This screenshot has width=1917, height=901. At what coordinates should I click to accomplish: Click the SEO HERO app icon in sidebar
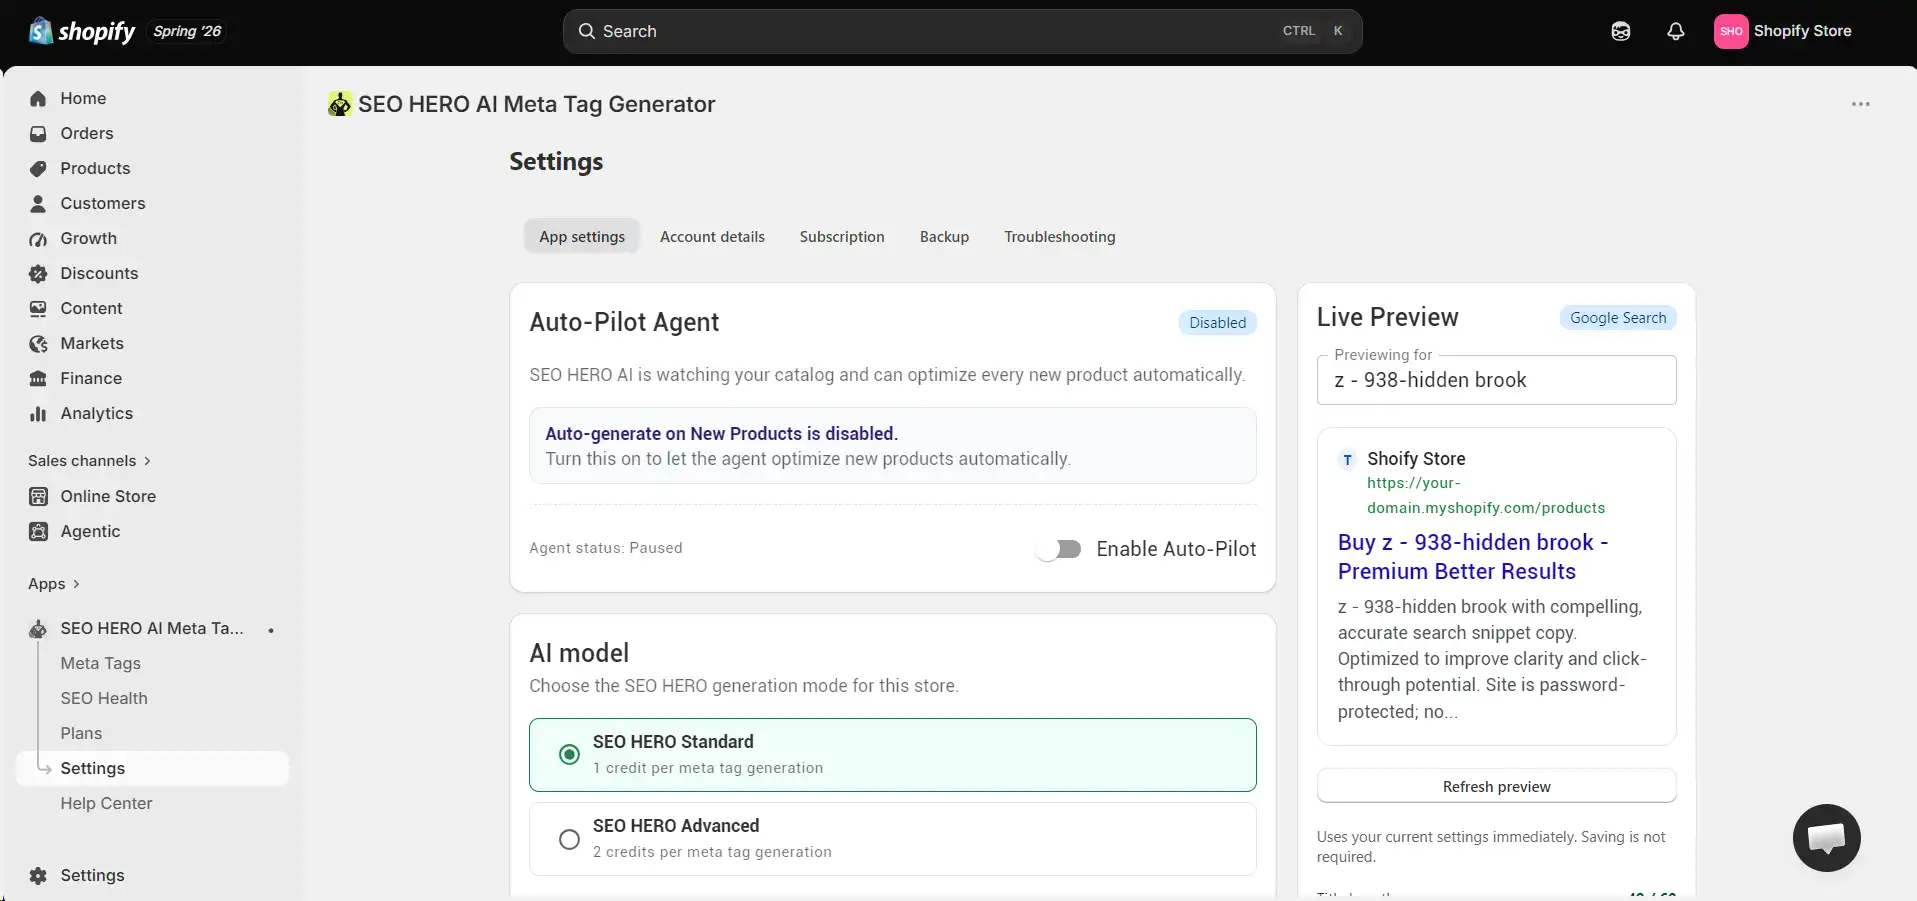click(38, 628)
